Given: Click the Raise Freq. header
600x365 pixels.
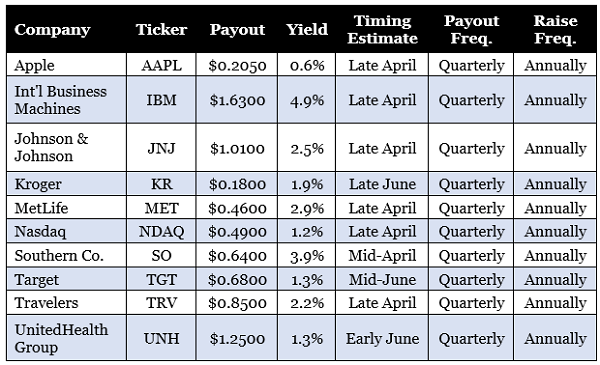Looking at the screenshot, I should (555, 29).
